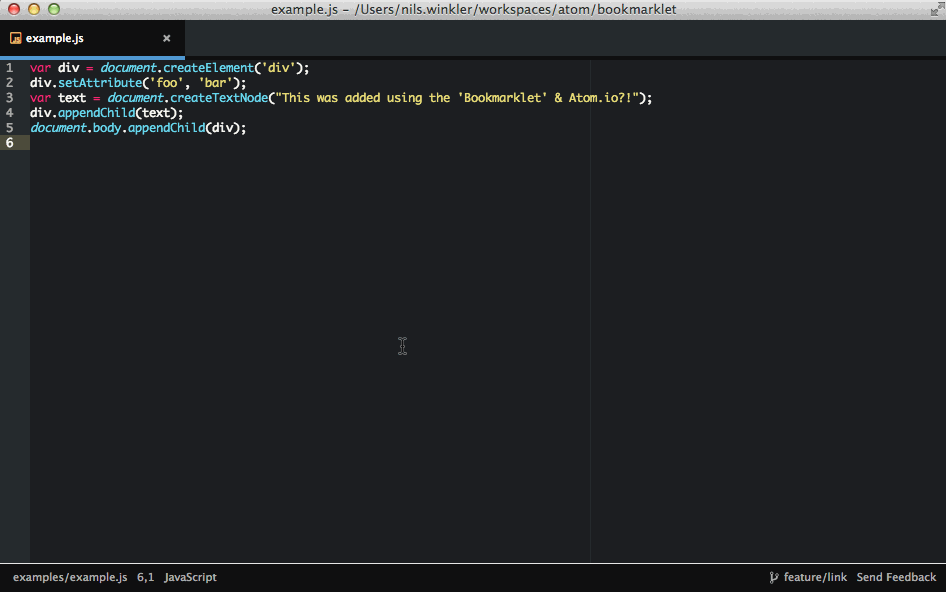Place cursor in setAttribute on line 2
This screenshot has height=592, width=946.
point(100,83)
